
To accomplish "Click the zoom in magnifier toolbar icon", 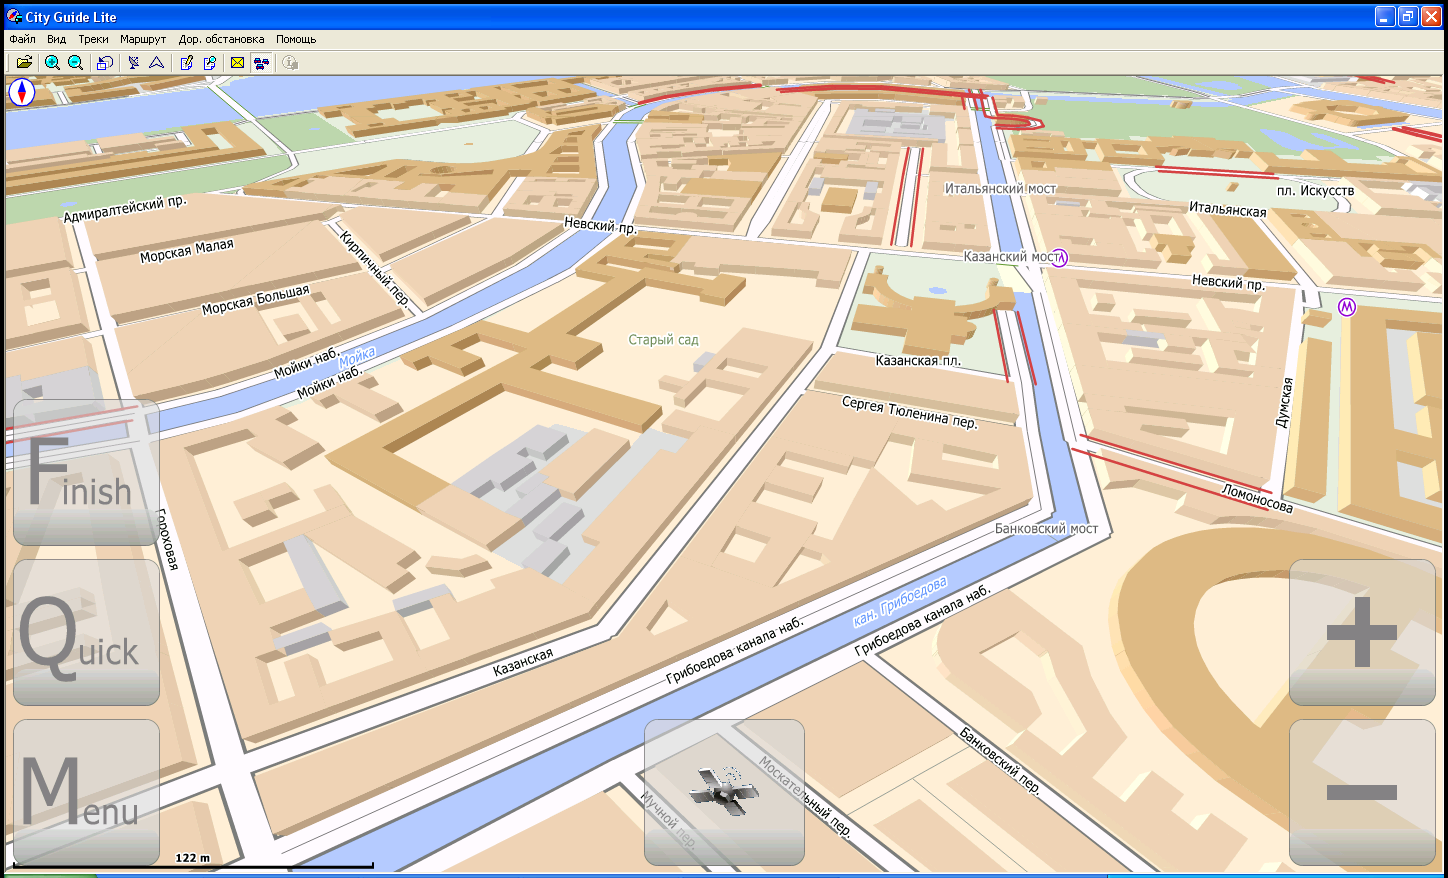I will (x=52, y=63).
